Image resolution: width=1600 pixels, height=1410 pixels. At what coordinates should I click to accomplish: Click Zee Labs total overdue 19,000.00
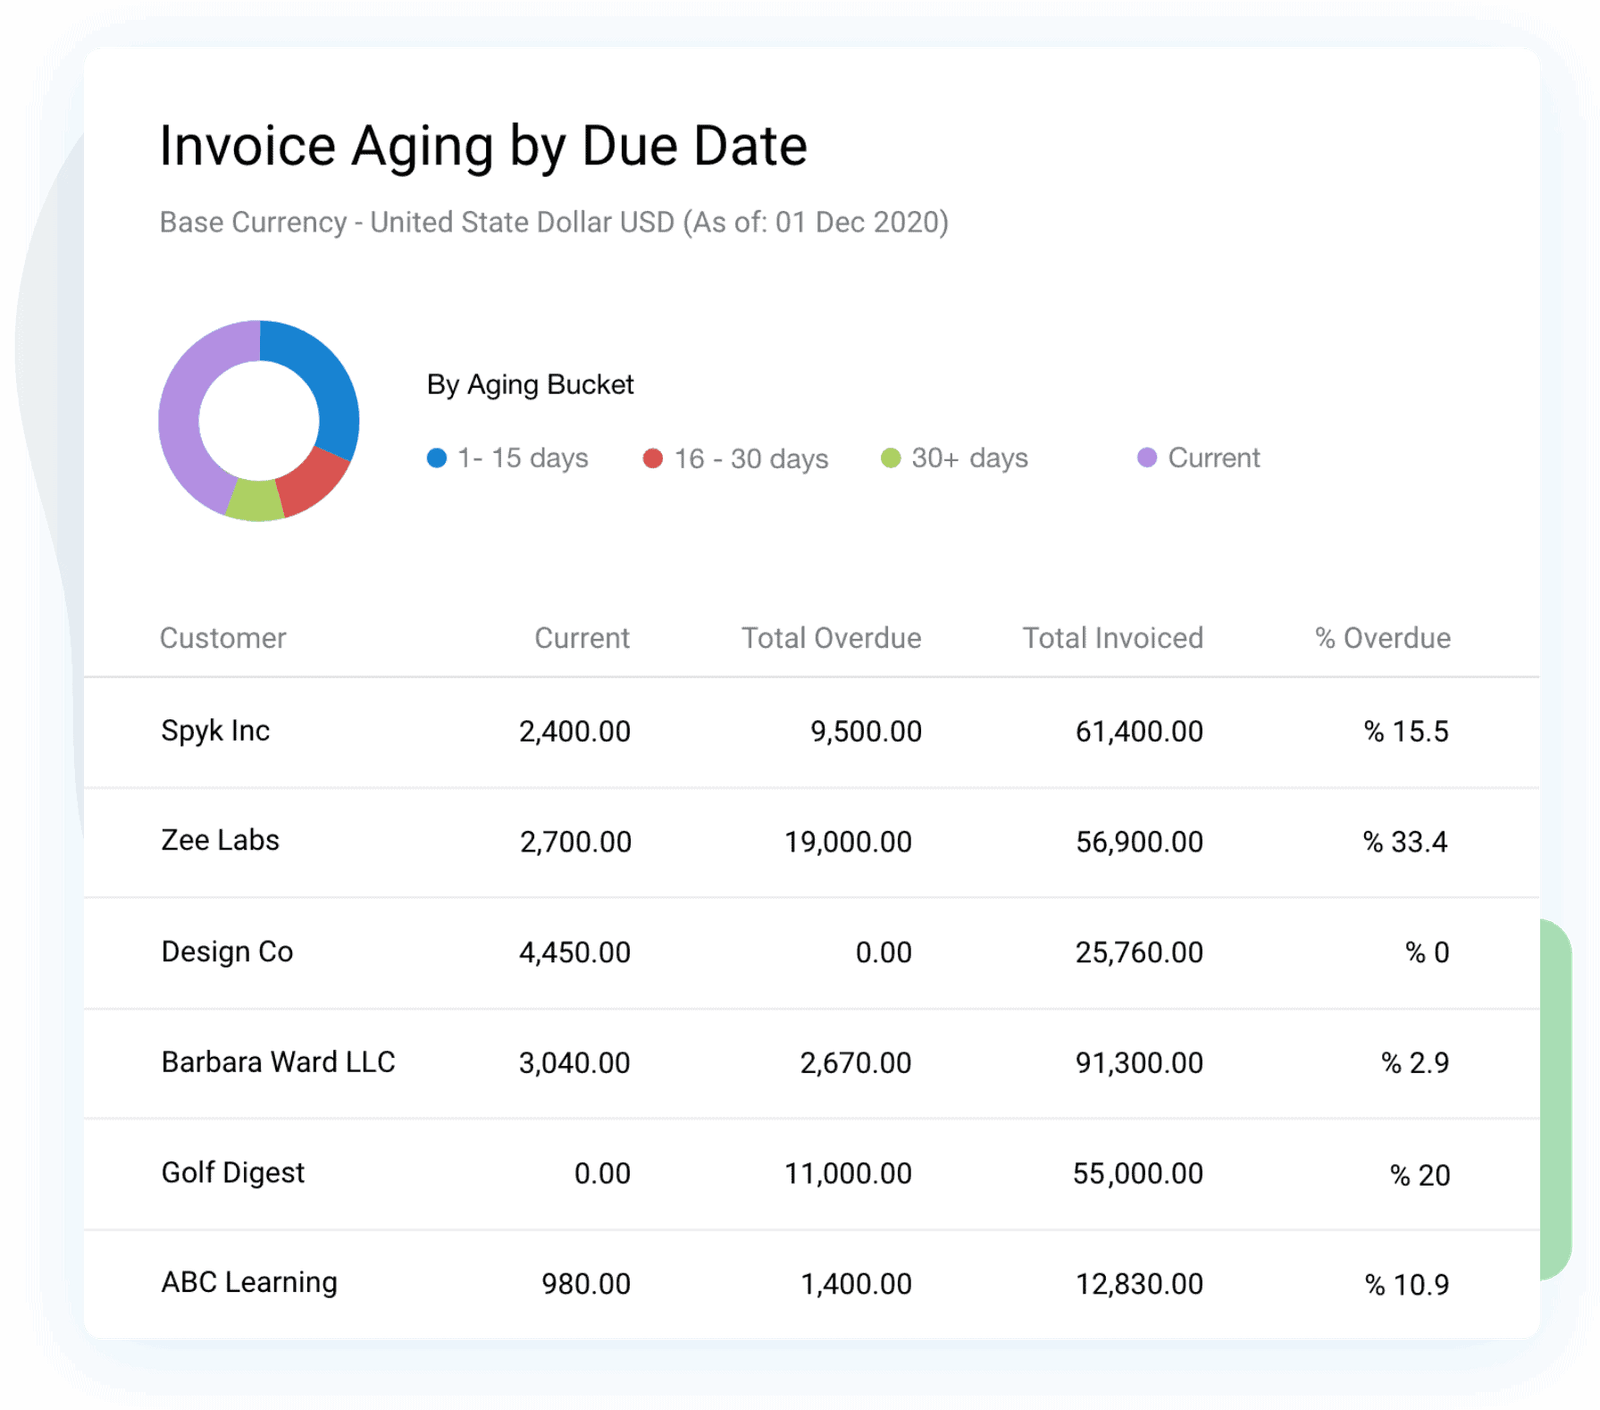(847, 842)
